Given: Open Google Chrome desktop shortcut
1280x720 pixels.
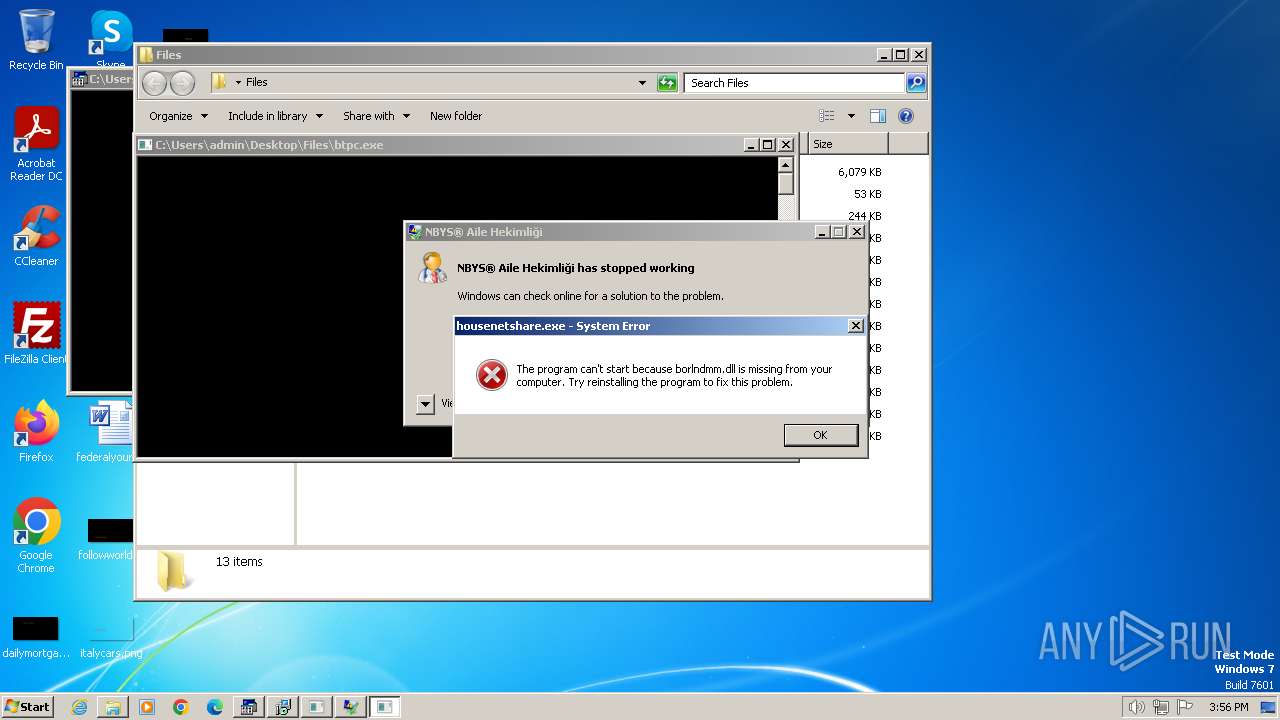Looking at the screenshot, I should click(x=36, y=536).
